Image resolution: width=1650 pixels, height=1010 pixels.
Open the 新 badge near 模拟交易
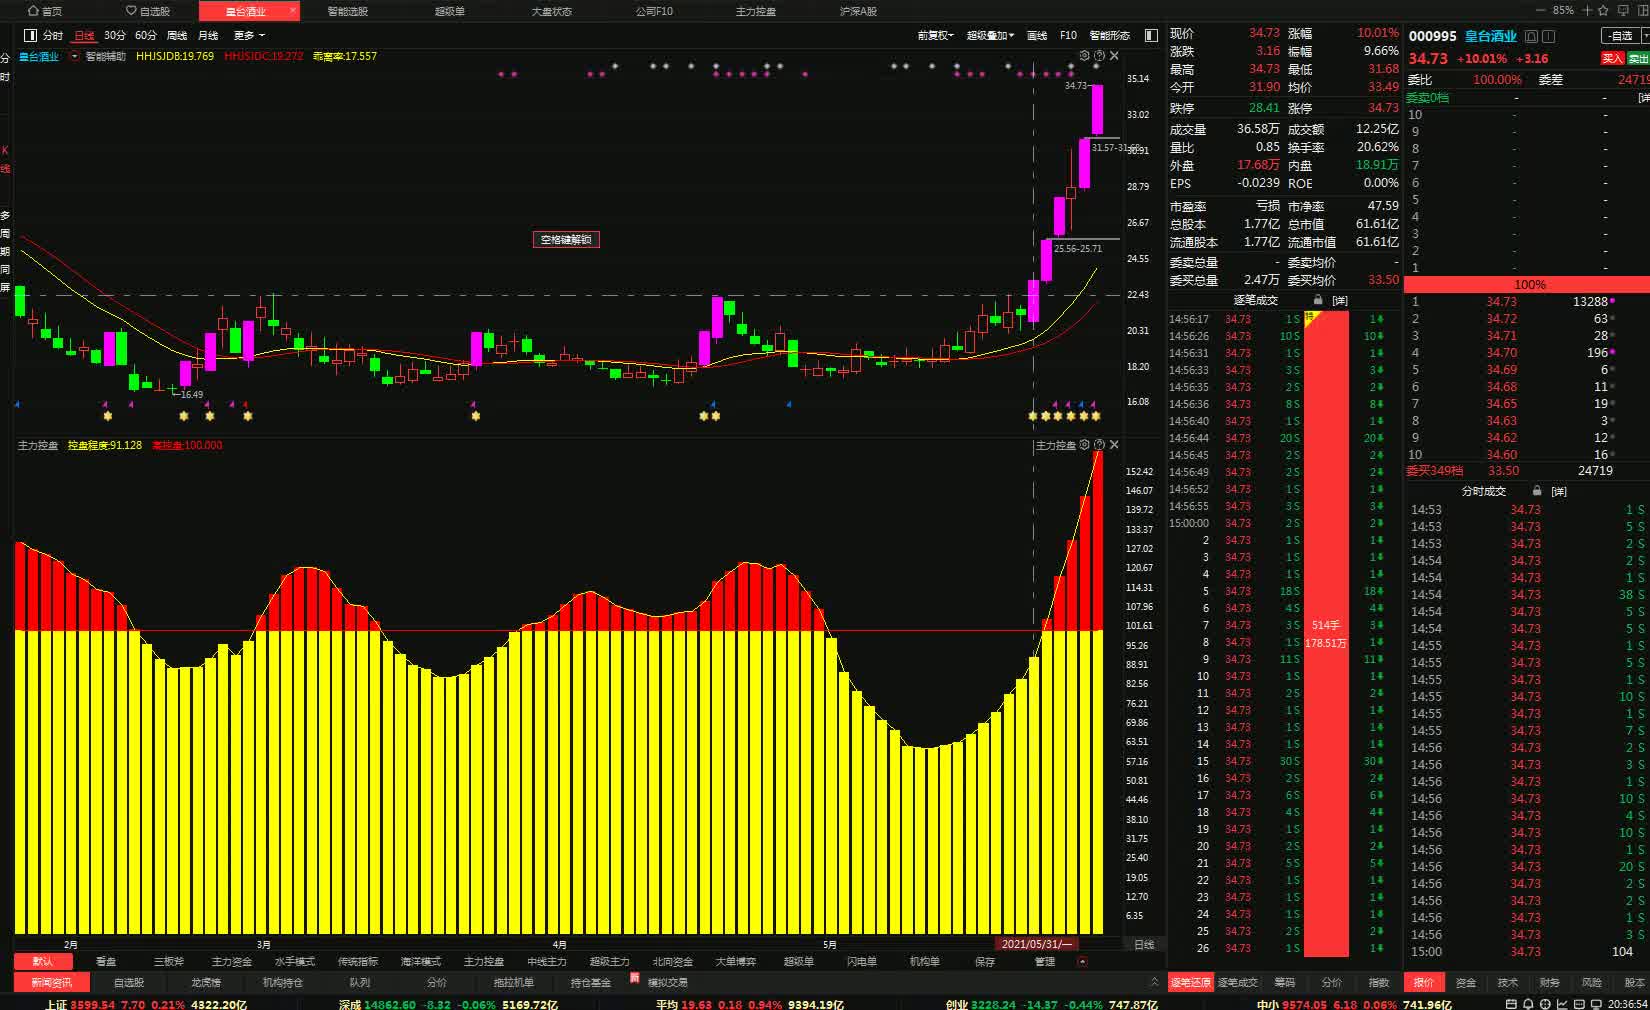(634, 978)
